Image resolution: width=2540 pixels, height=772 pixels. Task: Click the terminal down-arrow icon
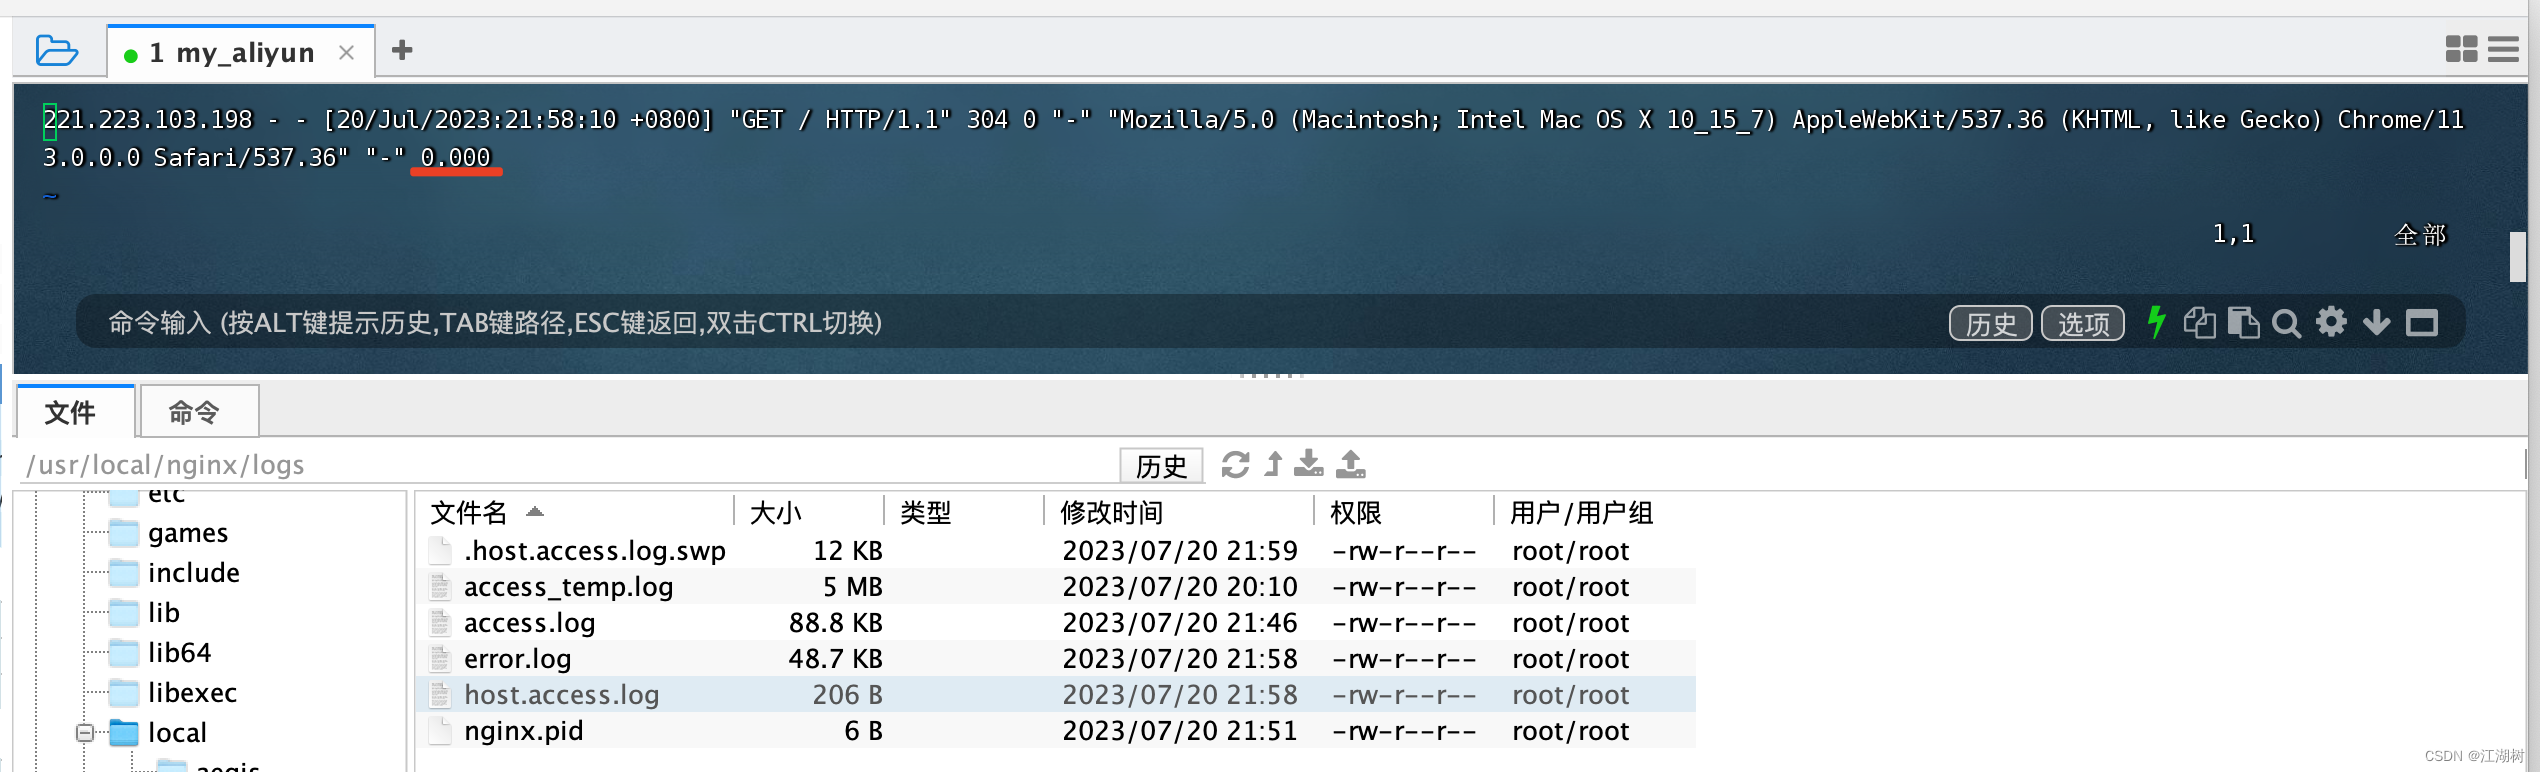click(2376, 323)
